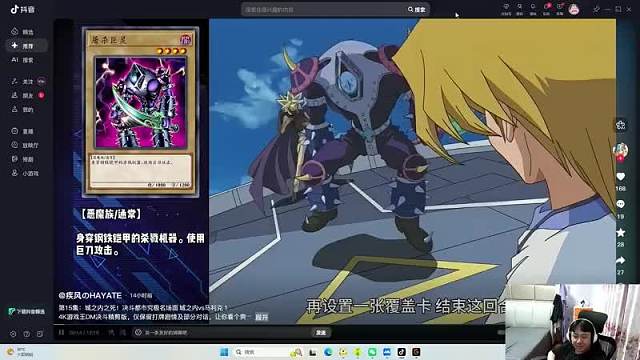Open the settings gear in sidebar bottom
This screenshot has width=640, height=360.
coord(13,334)
